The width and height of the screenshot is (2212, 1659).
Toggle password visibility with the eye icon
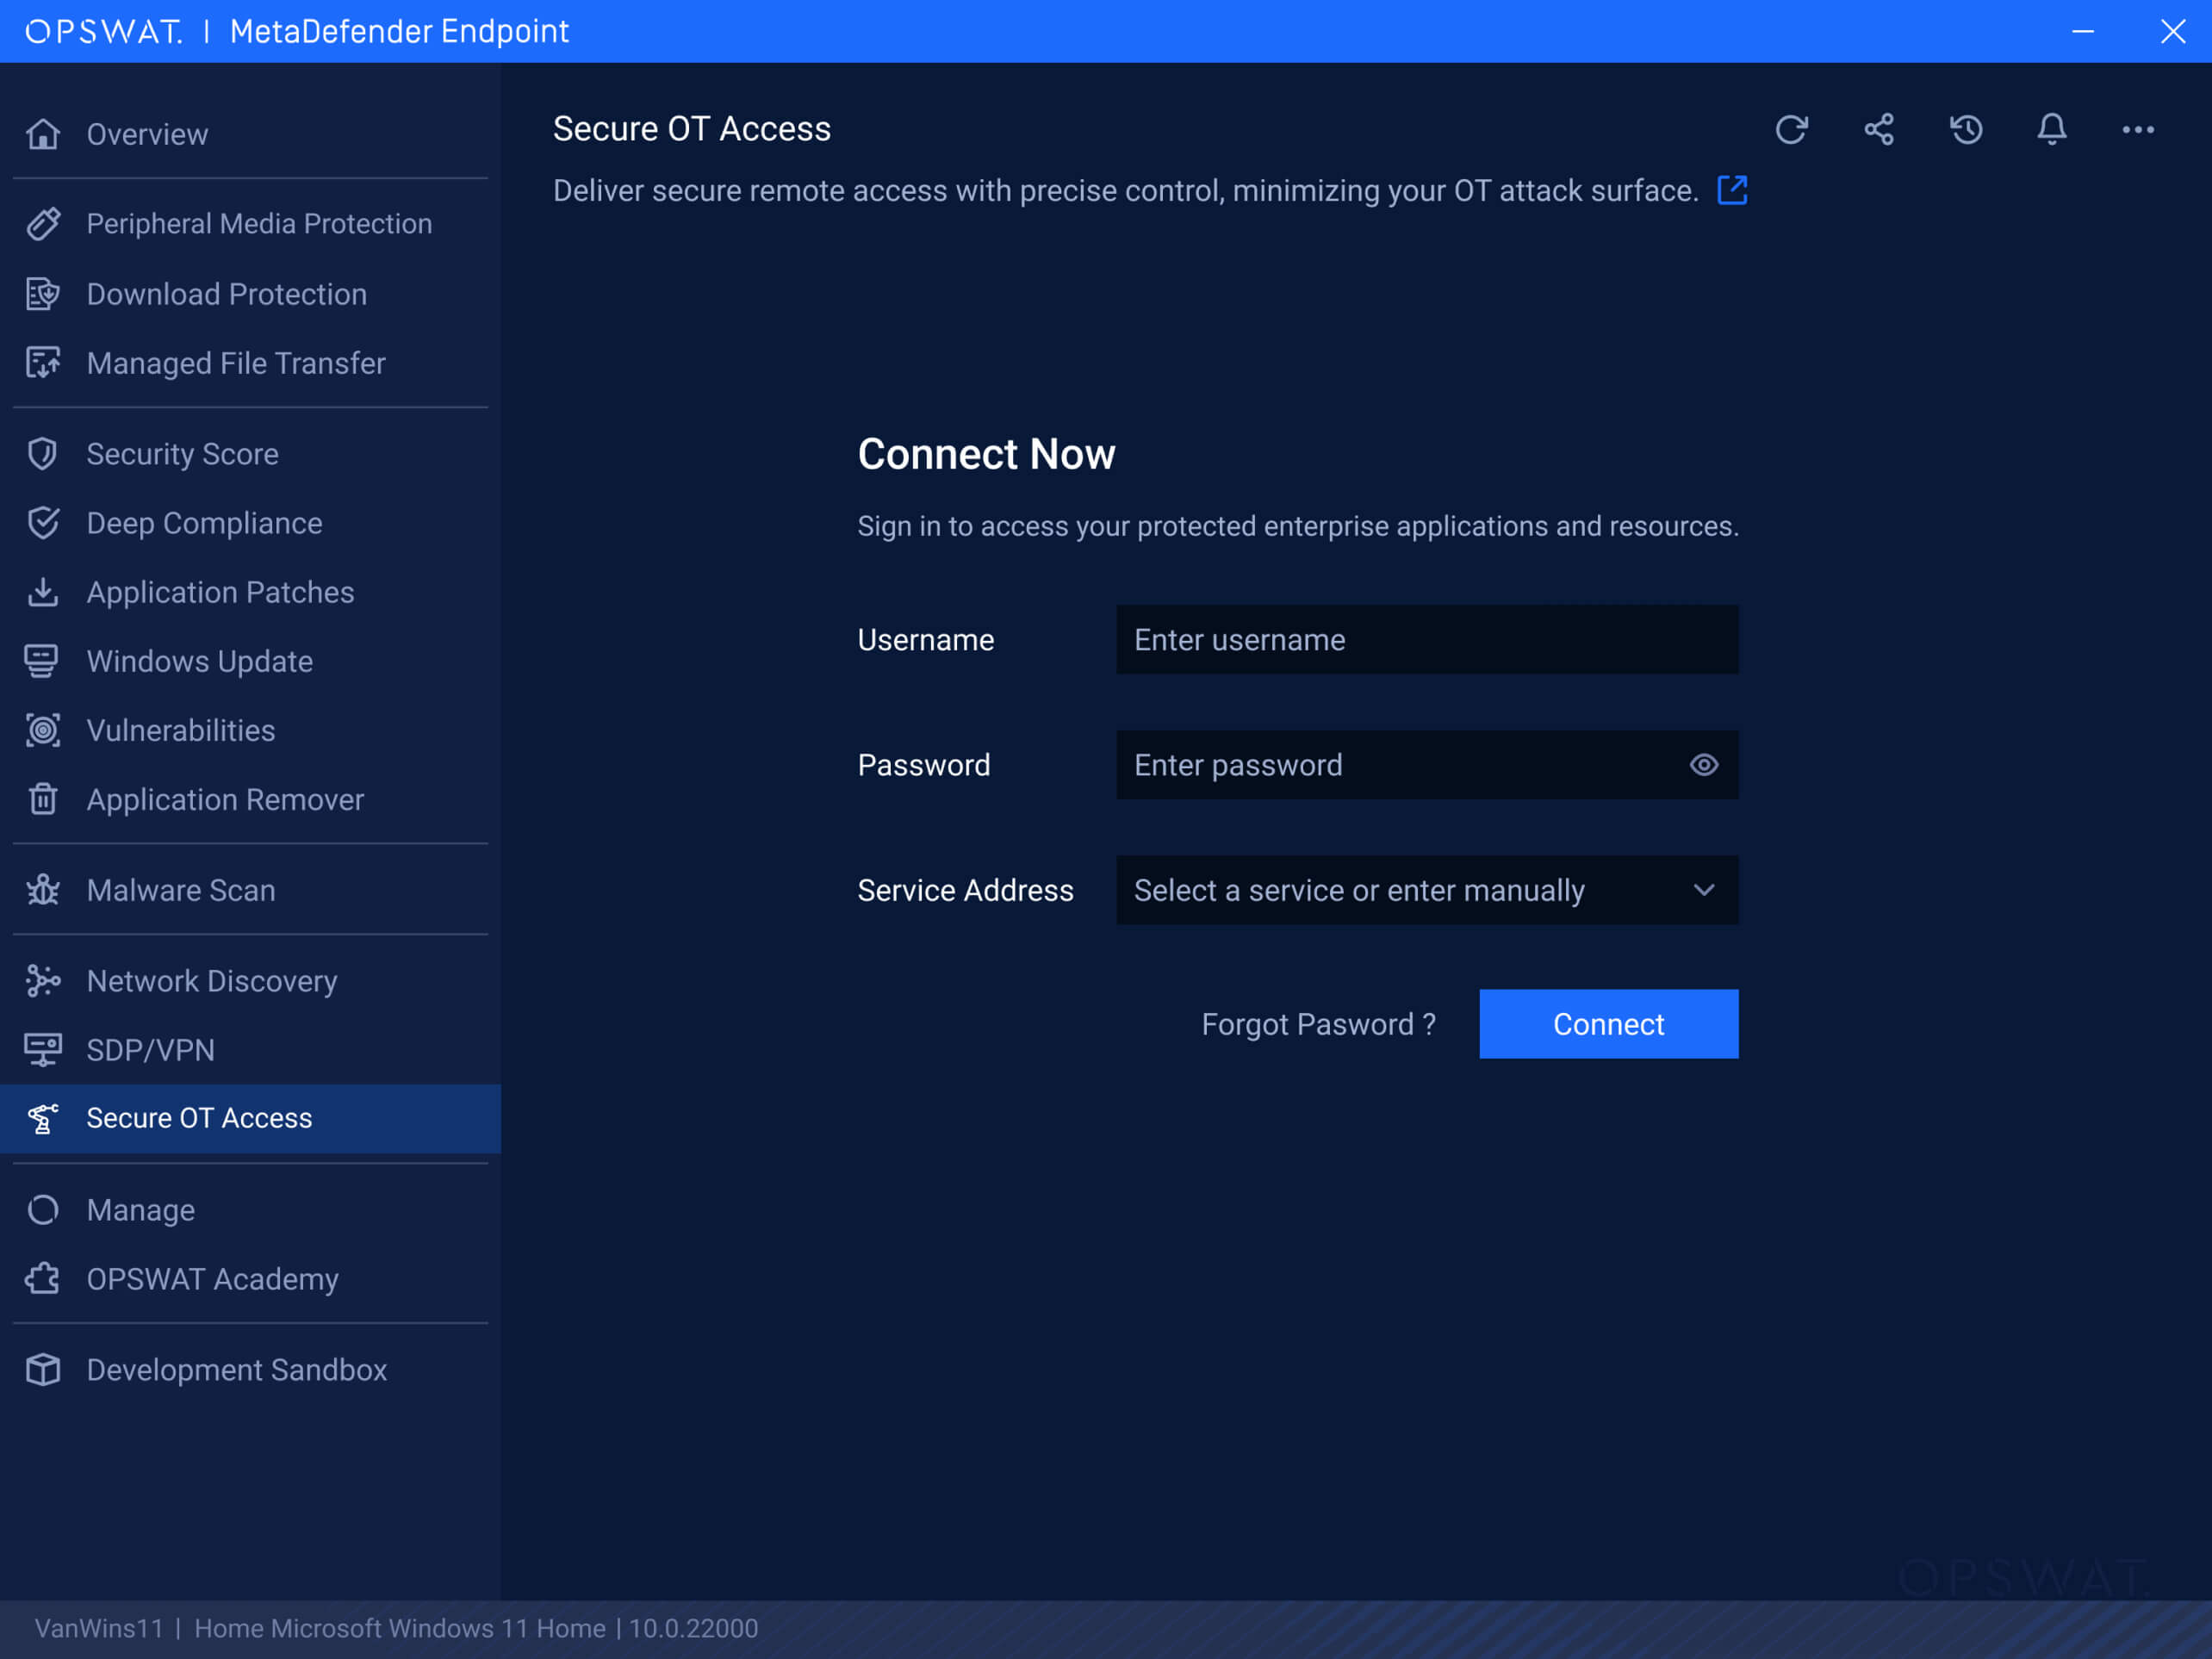[x=1703, y=765]
